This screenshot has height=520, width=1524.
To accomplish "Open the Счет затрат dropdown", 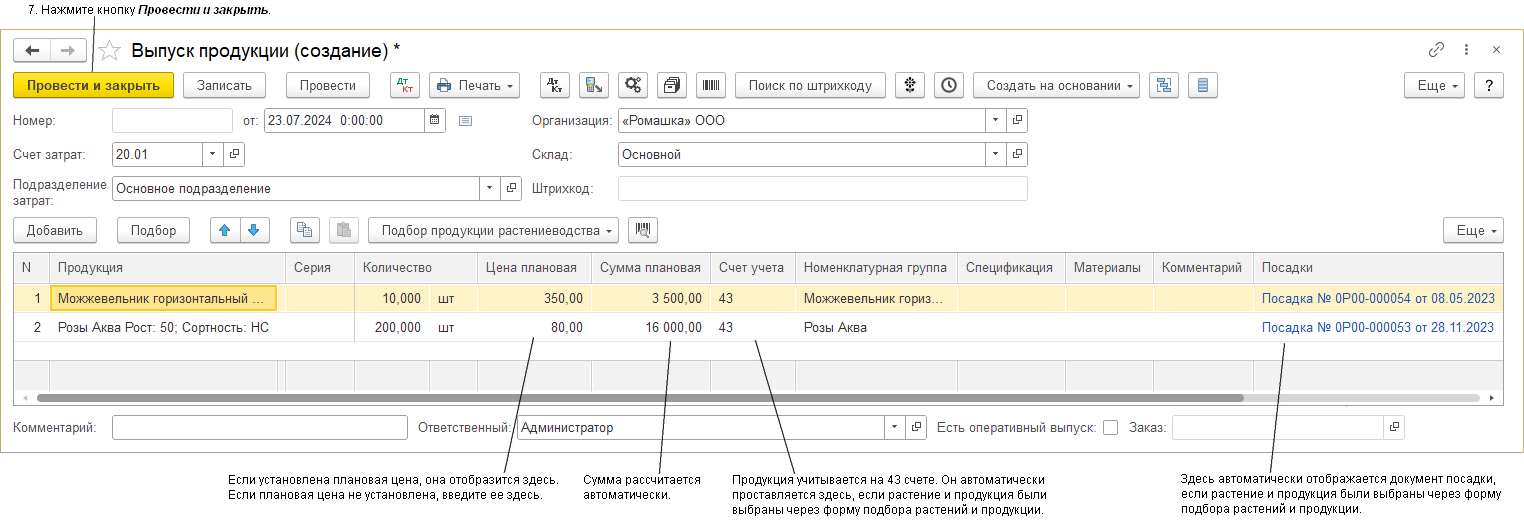I will (x=212, y=155).
